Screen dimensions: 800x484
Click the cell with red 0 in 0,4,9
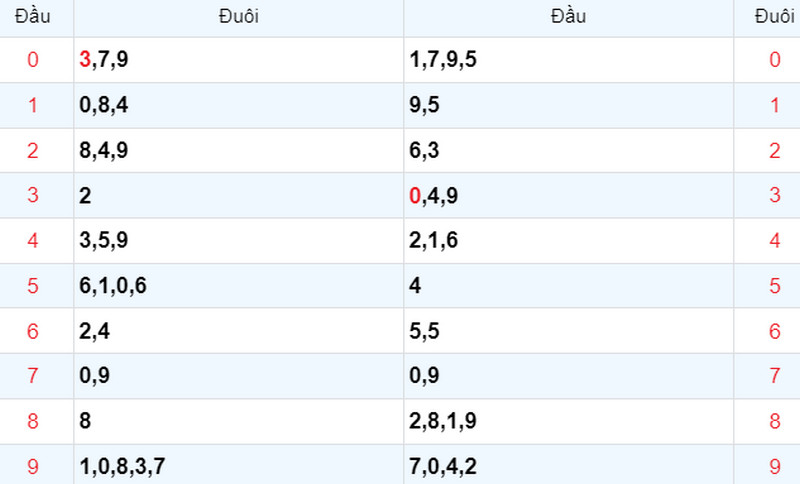(568, 195)
